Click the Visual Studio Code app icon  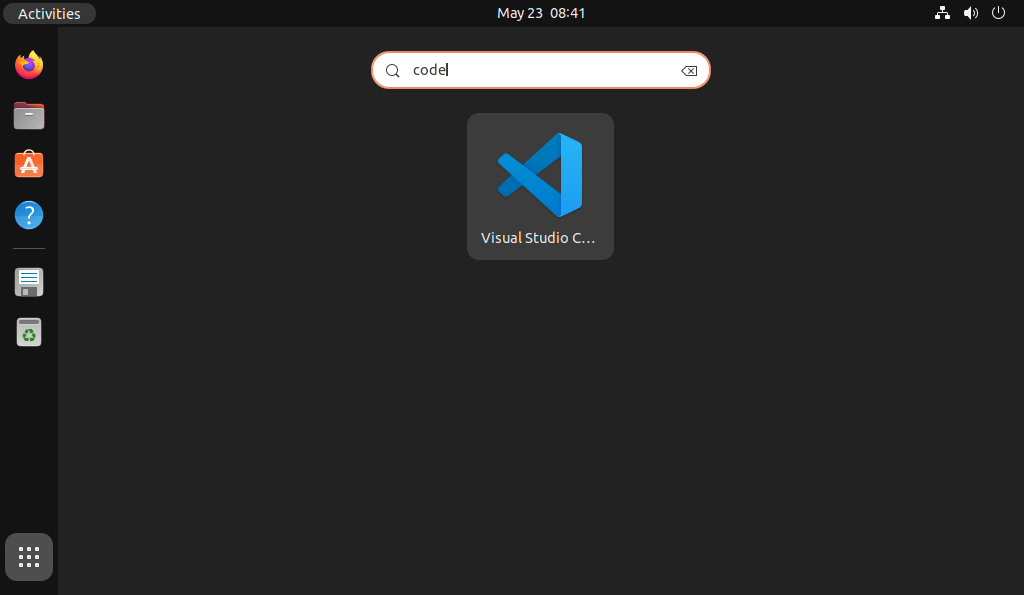pos(540,175)
